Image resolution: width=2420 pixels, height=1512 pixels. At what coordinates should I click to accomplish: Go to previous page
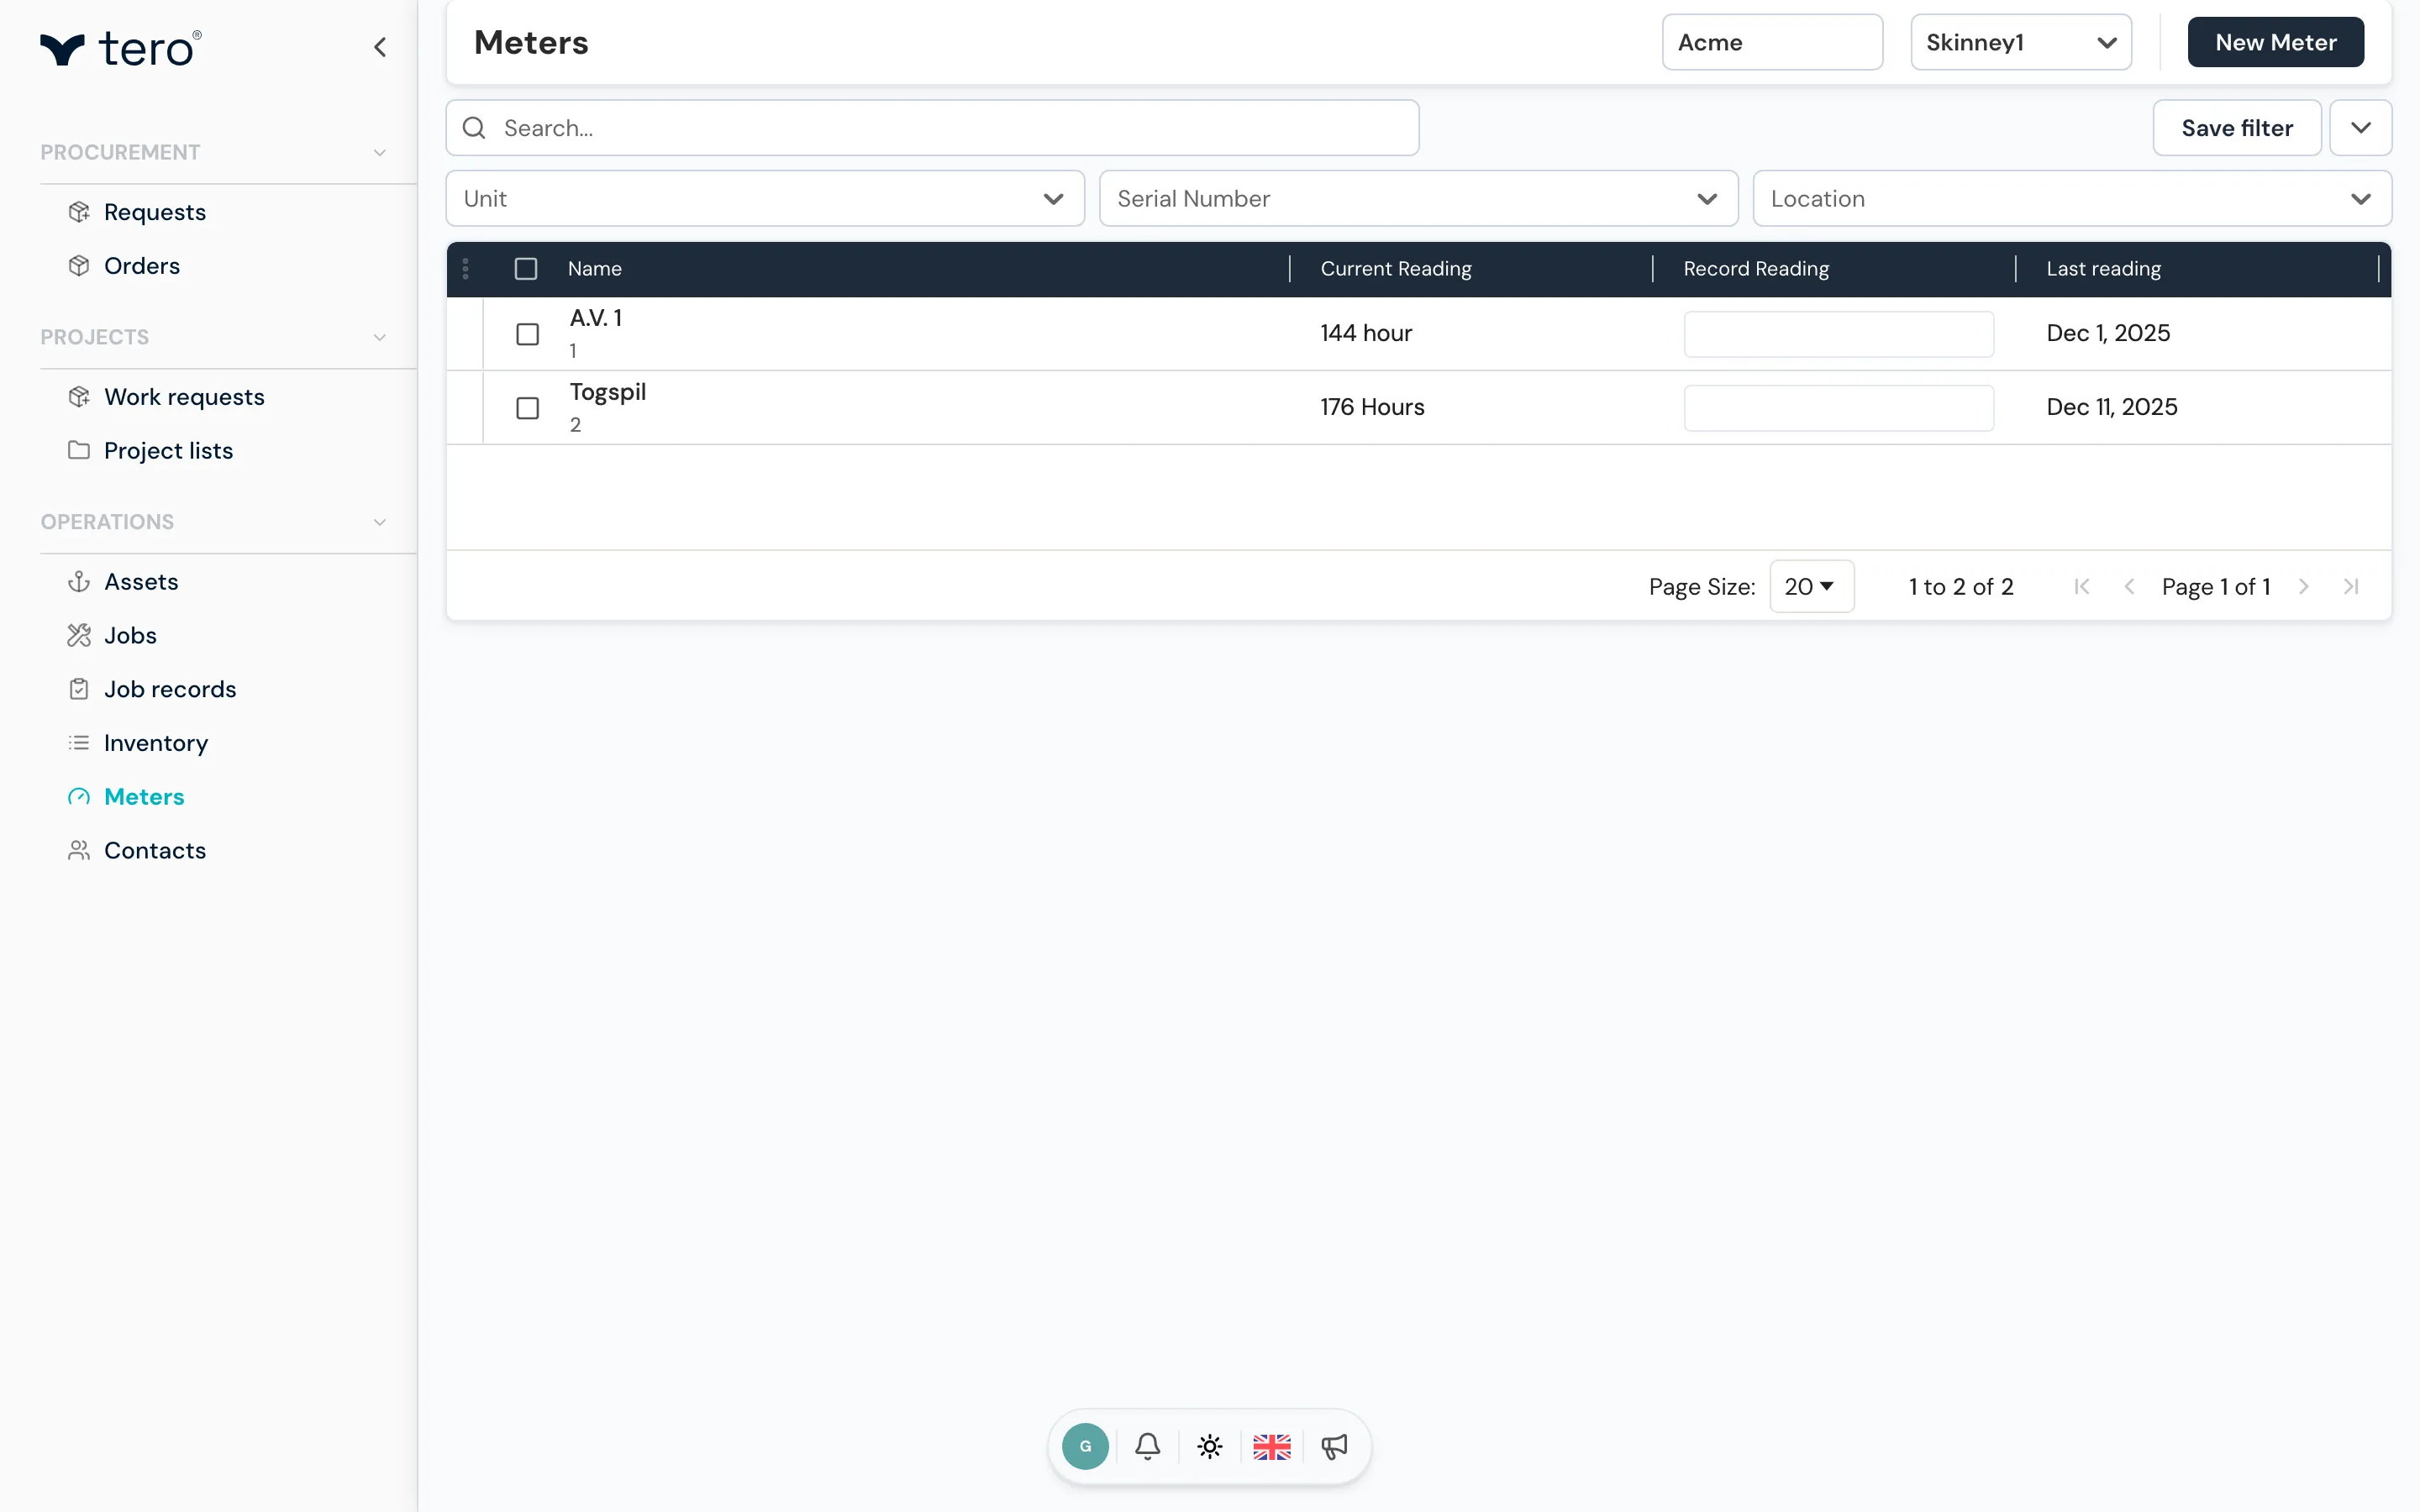click(x=2129, y=587)
